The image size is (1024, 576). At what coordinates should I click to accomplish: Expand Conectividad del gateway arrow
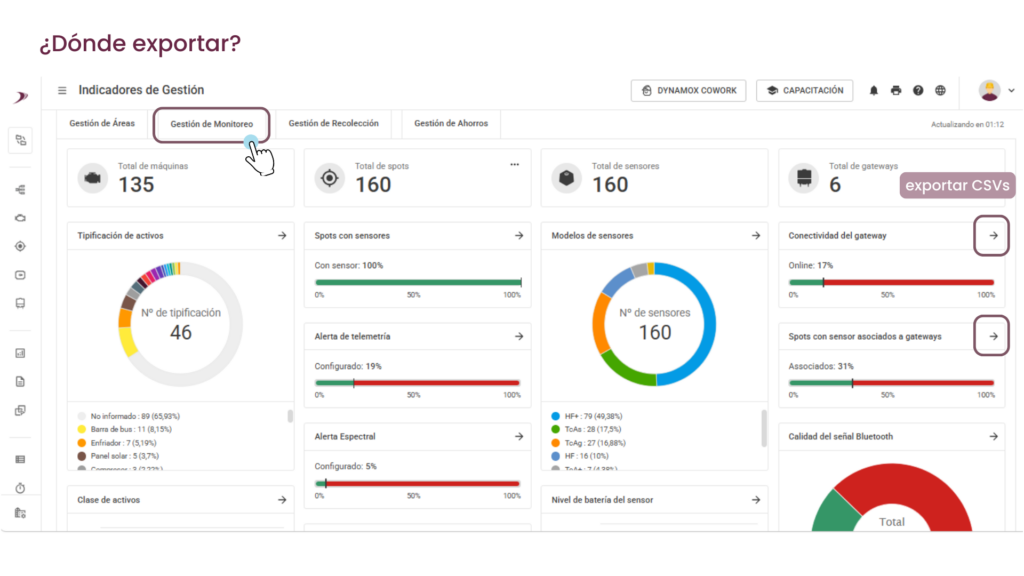tap(993, 236)
